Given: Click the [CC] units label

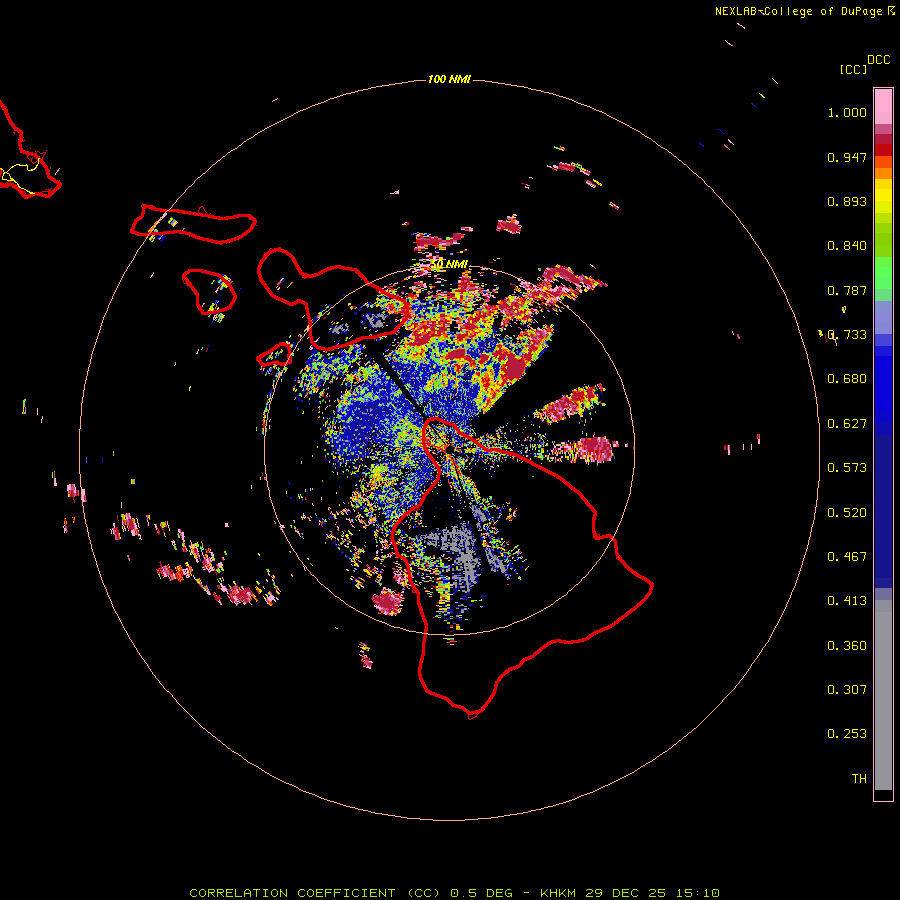Looking at the screenshot, I should click(854, 69).
